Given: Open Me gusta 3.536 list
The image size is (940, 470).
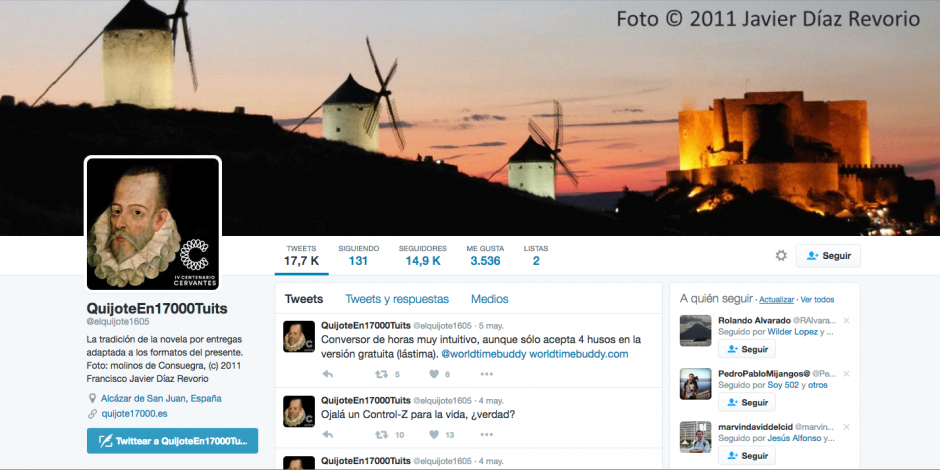Looking at the screenshot, I should (485, 255).
